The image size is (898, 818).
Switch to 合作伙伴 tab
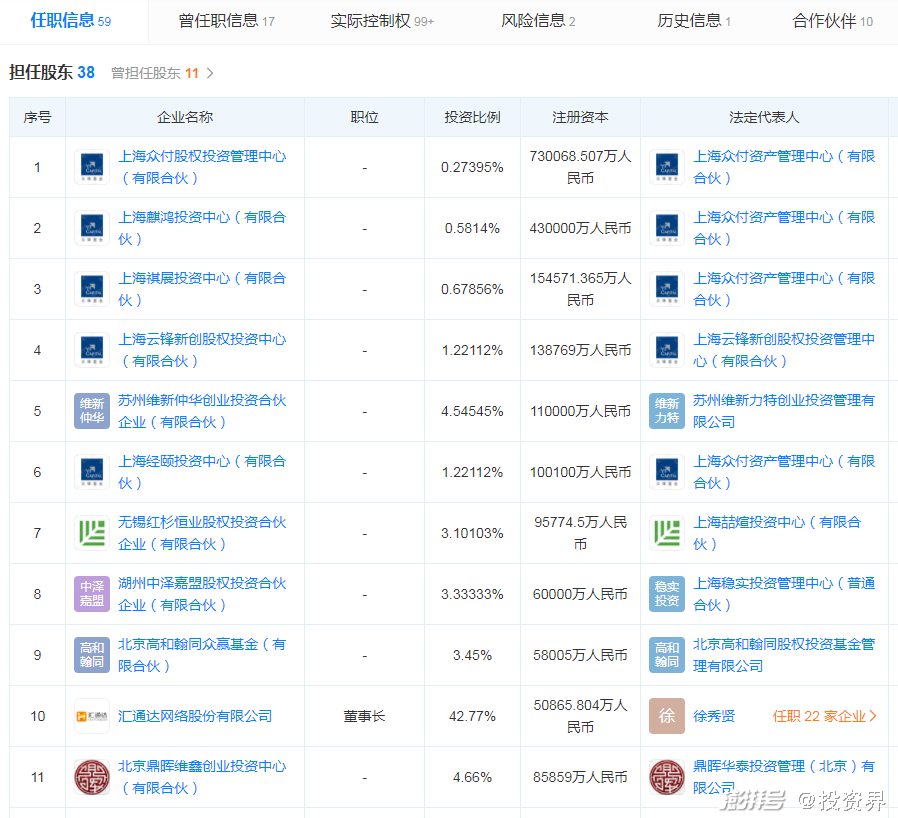point(832,21)
